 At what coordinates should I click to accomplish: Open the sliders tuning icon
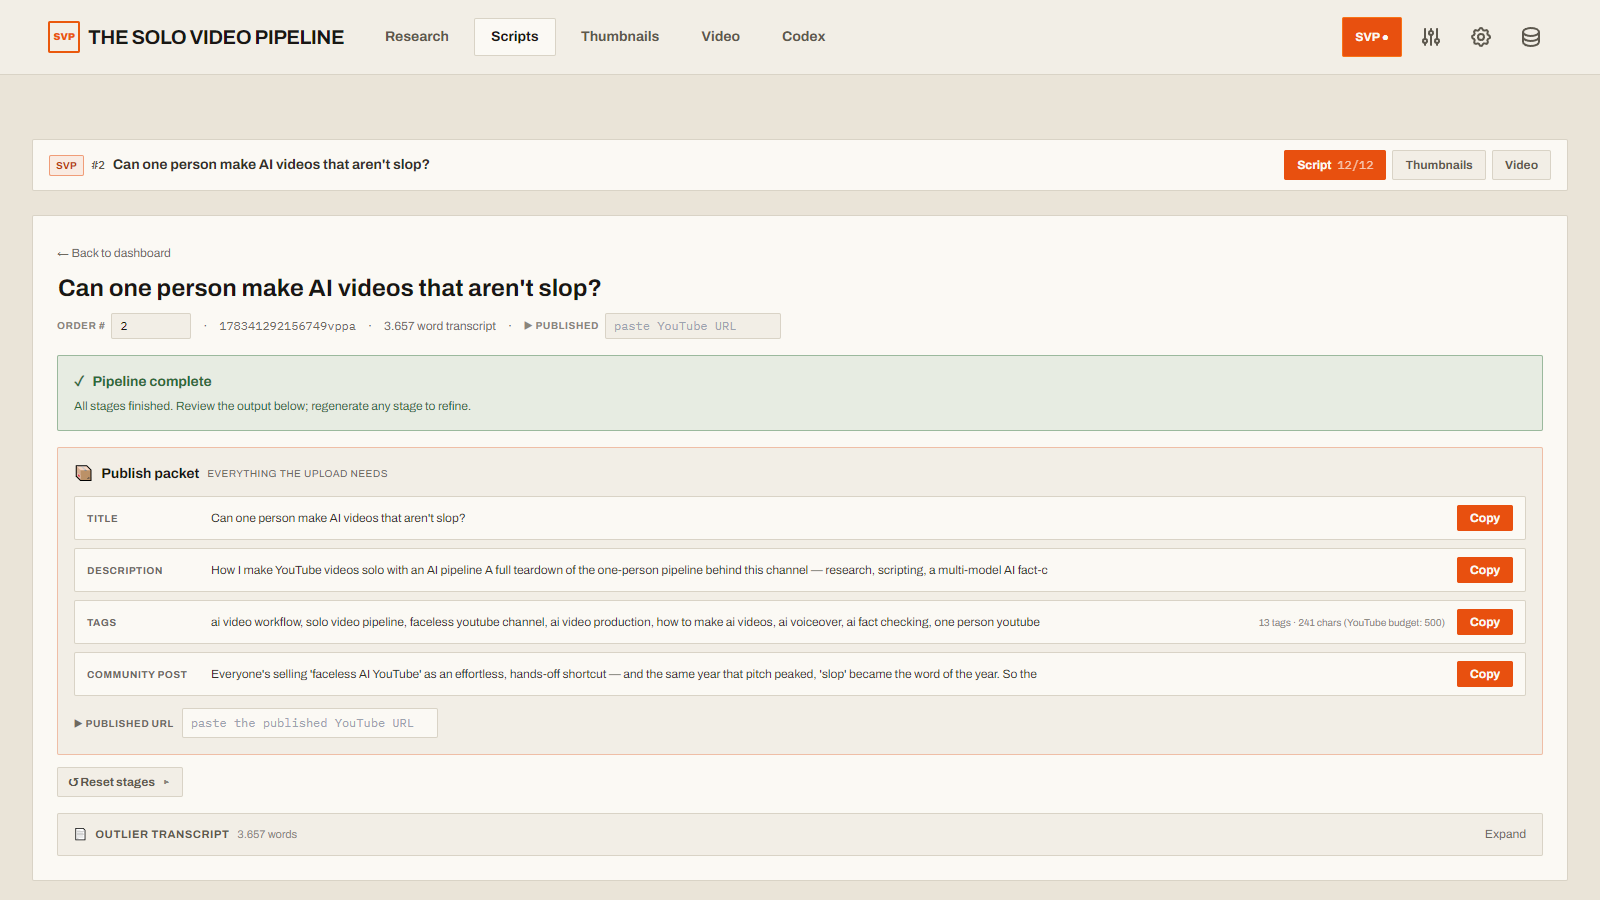point(1431,37)
